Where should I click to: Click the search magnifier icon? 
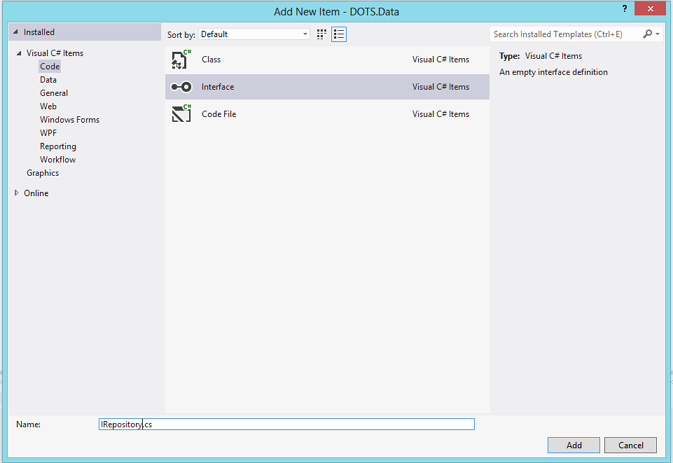tap(647, 34)
